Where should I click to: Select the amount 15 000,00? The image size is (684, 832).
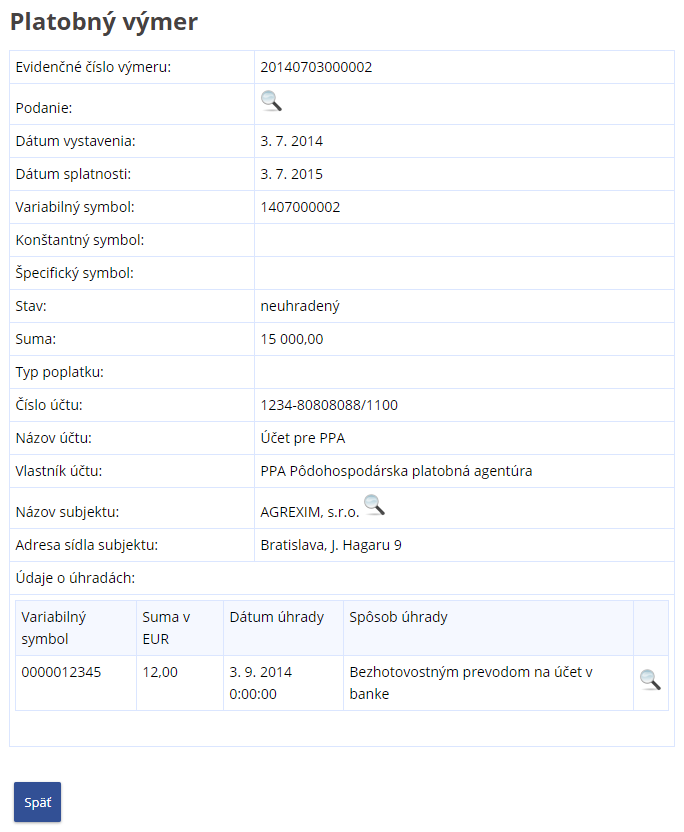click(x=292, y=339)
